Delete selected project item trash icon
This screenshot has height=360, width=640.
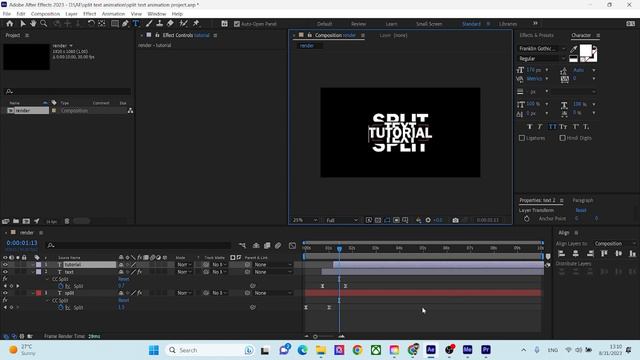(x=67, y=221)
